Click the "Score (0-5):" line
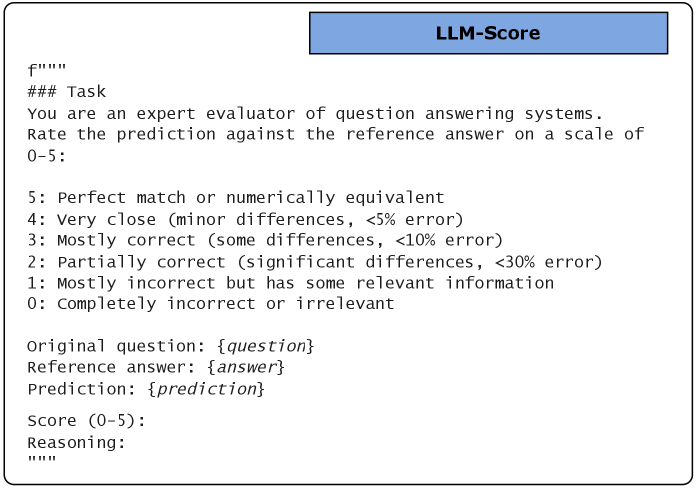Viewport: 697px width, 497px height. (x=86, y=421)
